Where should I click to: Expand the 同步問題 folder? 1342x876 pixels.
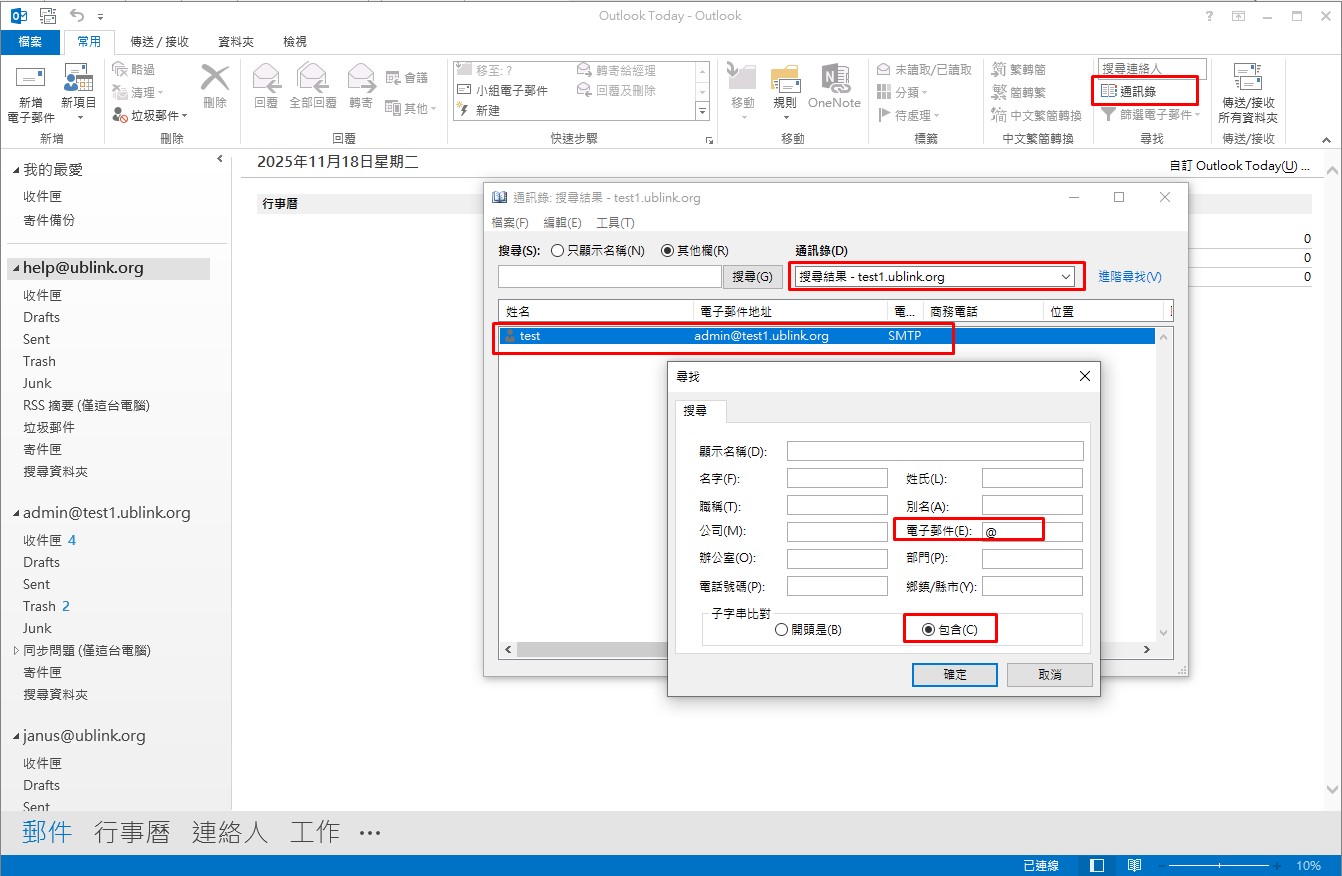pyautogui.click(x=15, y=651)
